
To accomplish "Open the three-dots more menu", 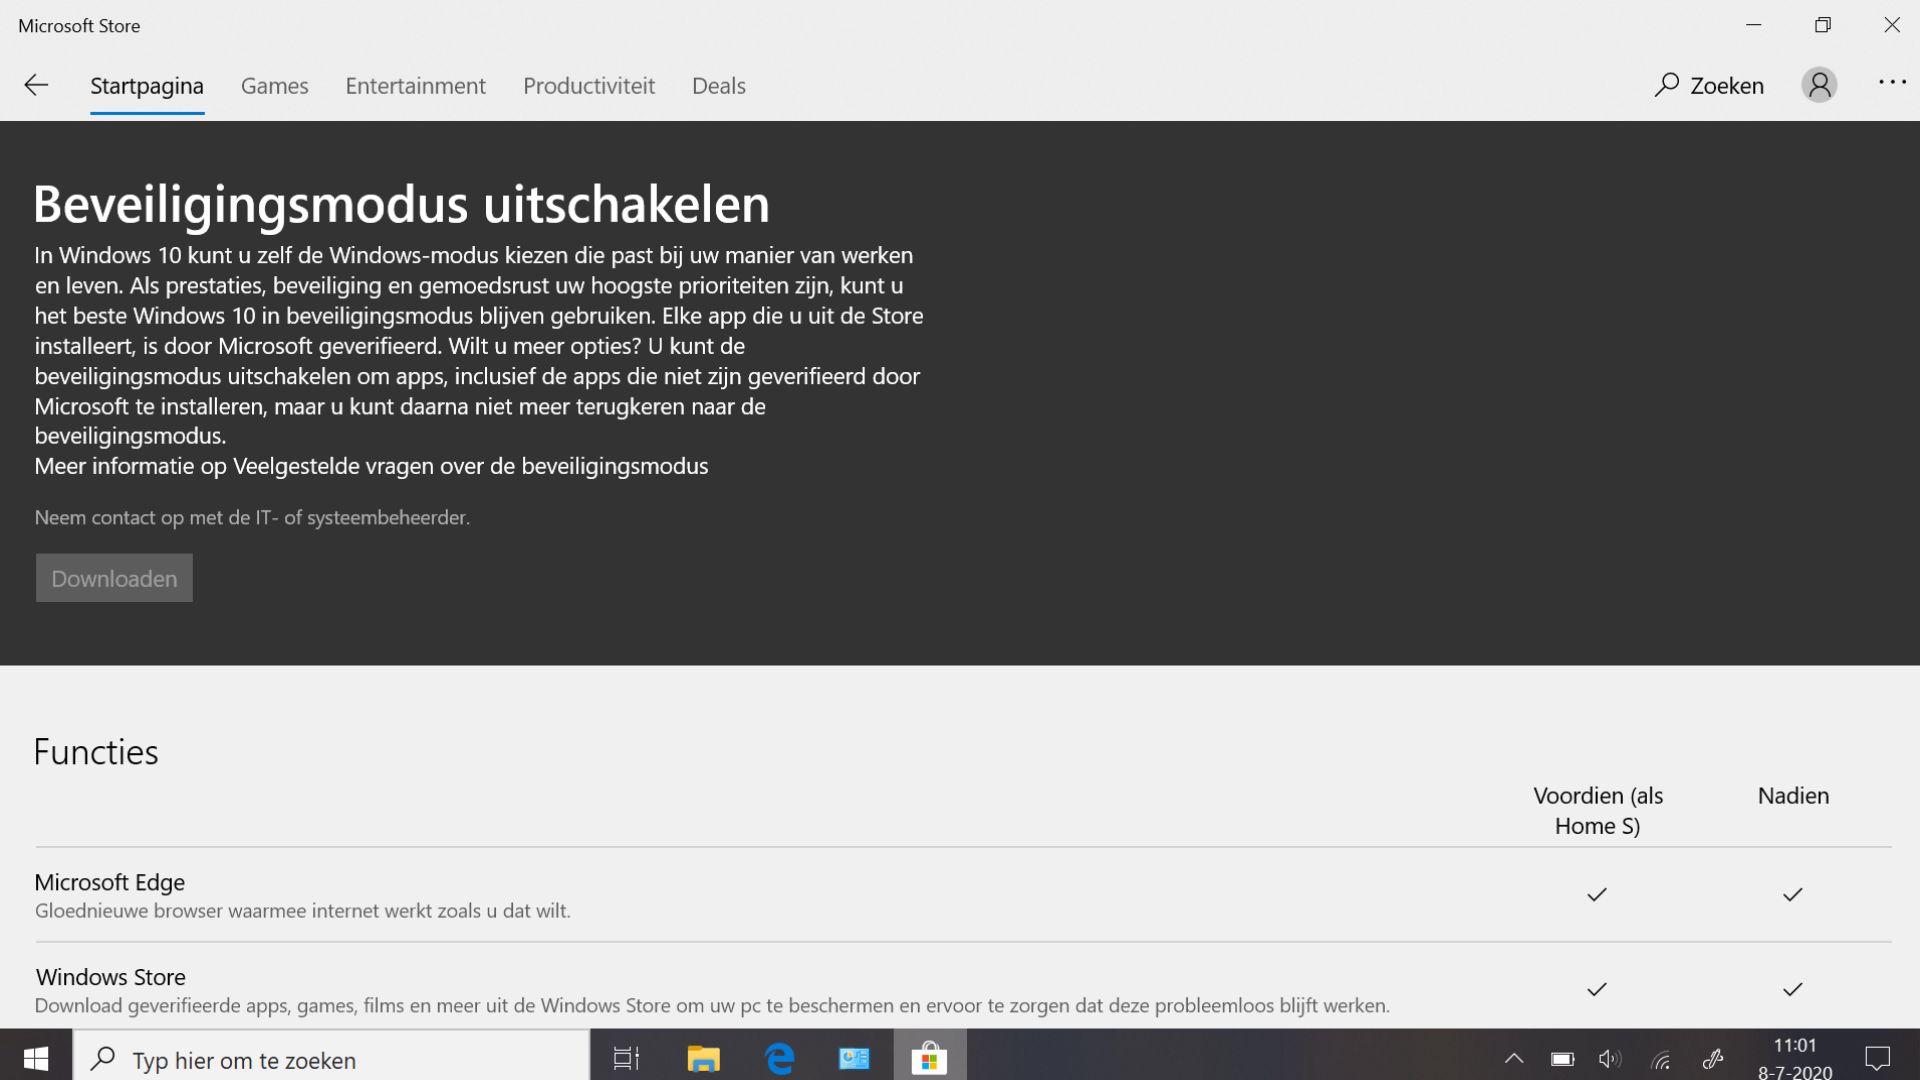I will (1892, 83).
